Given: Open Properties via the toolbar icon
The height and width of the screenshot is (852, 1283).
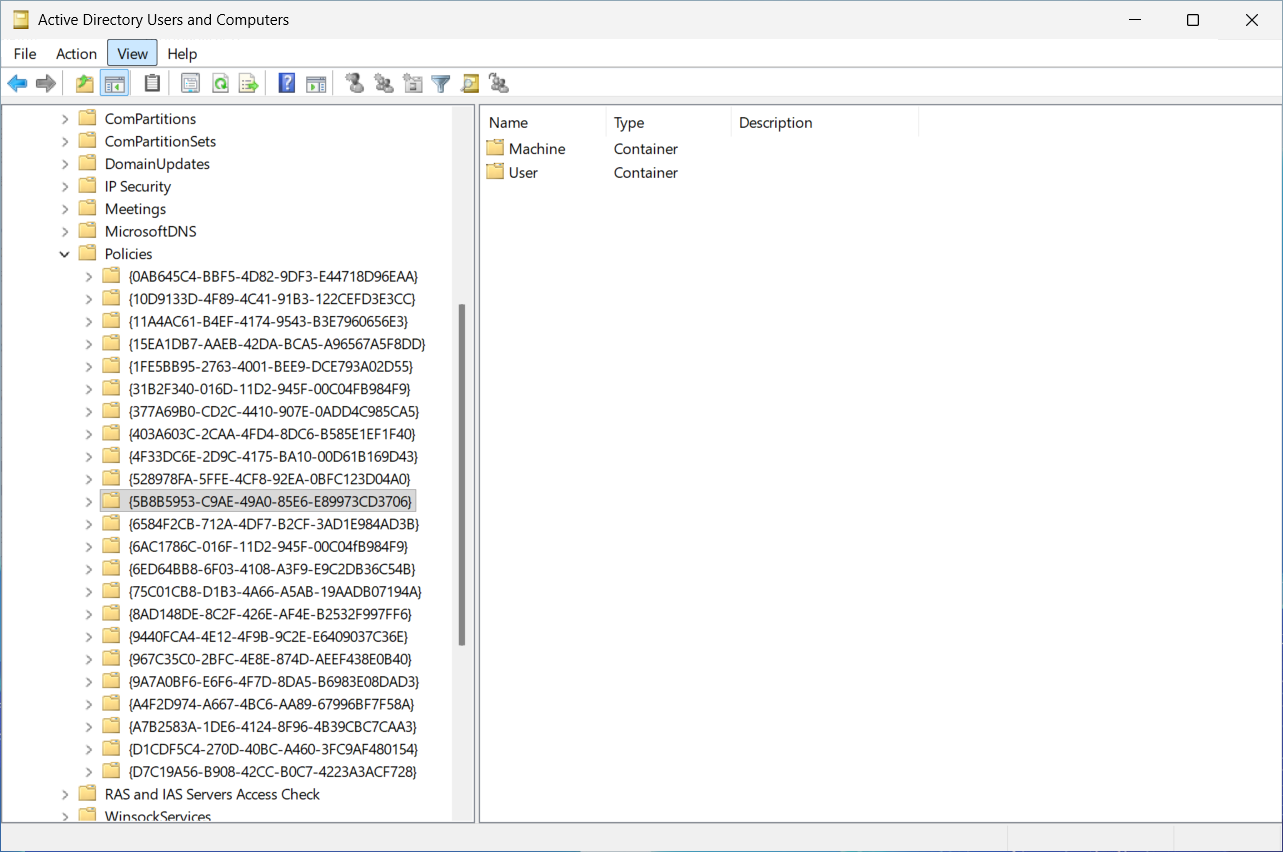Looking at the screenshot, I should (x=190, y=84).
